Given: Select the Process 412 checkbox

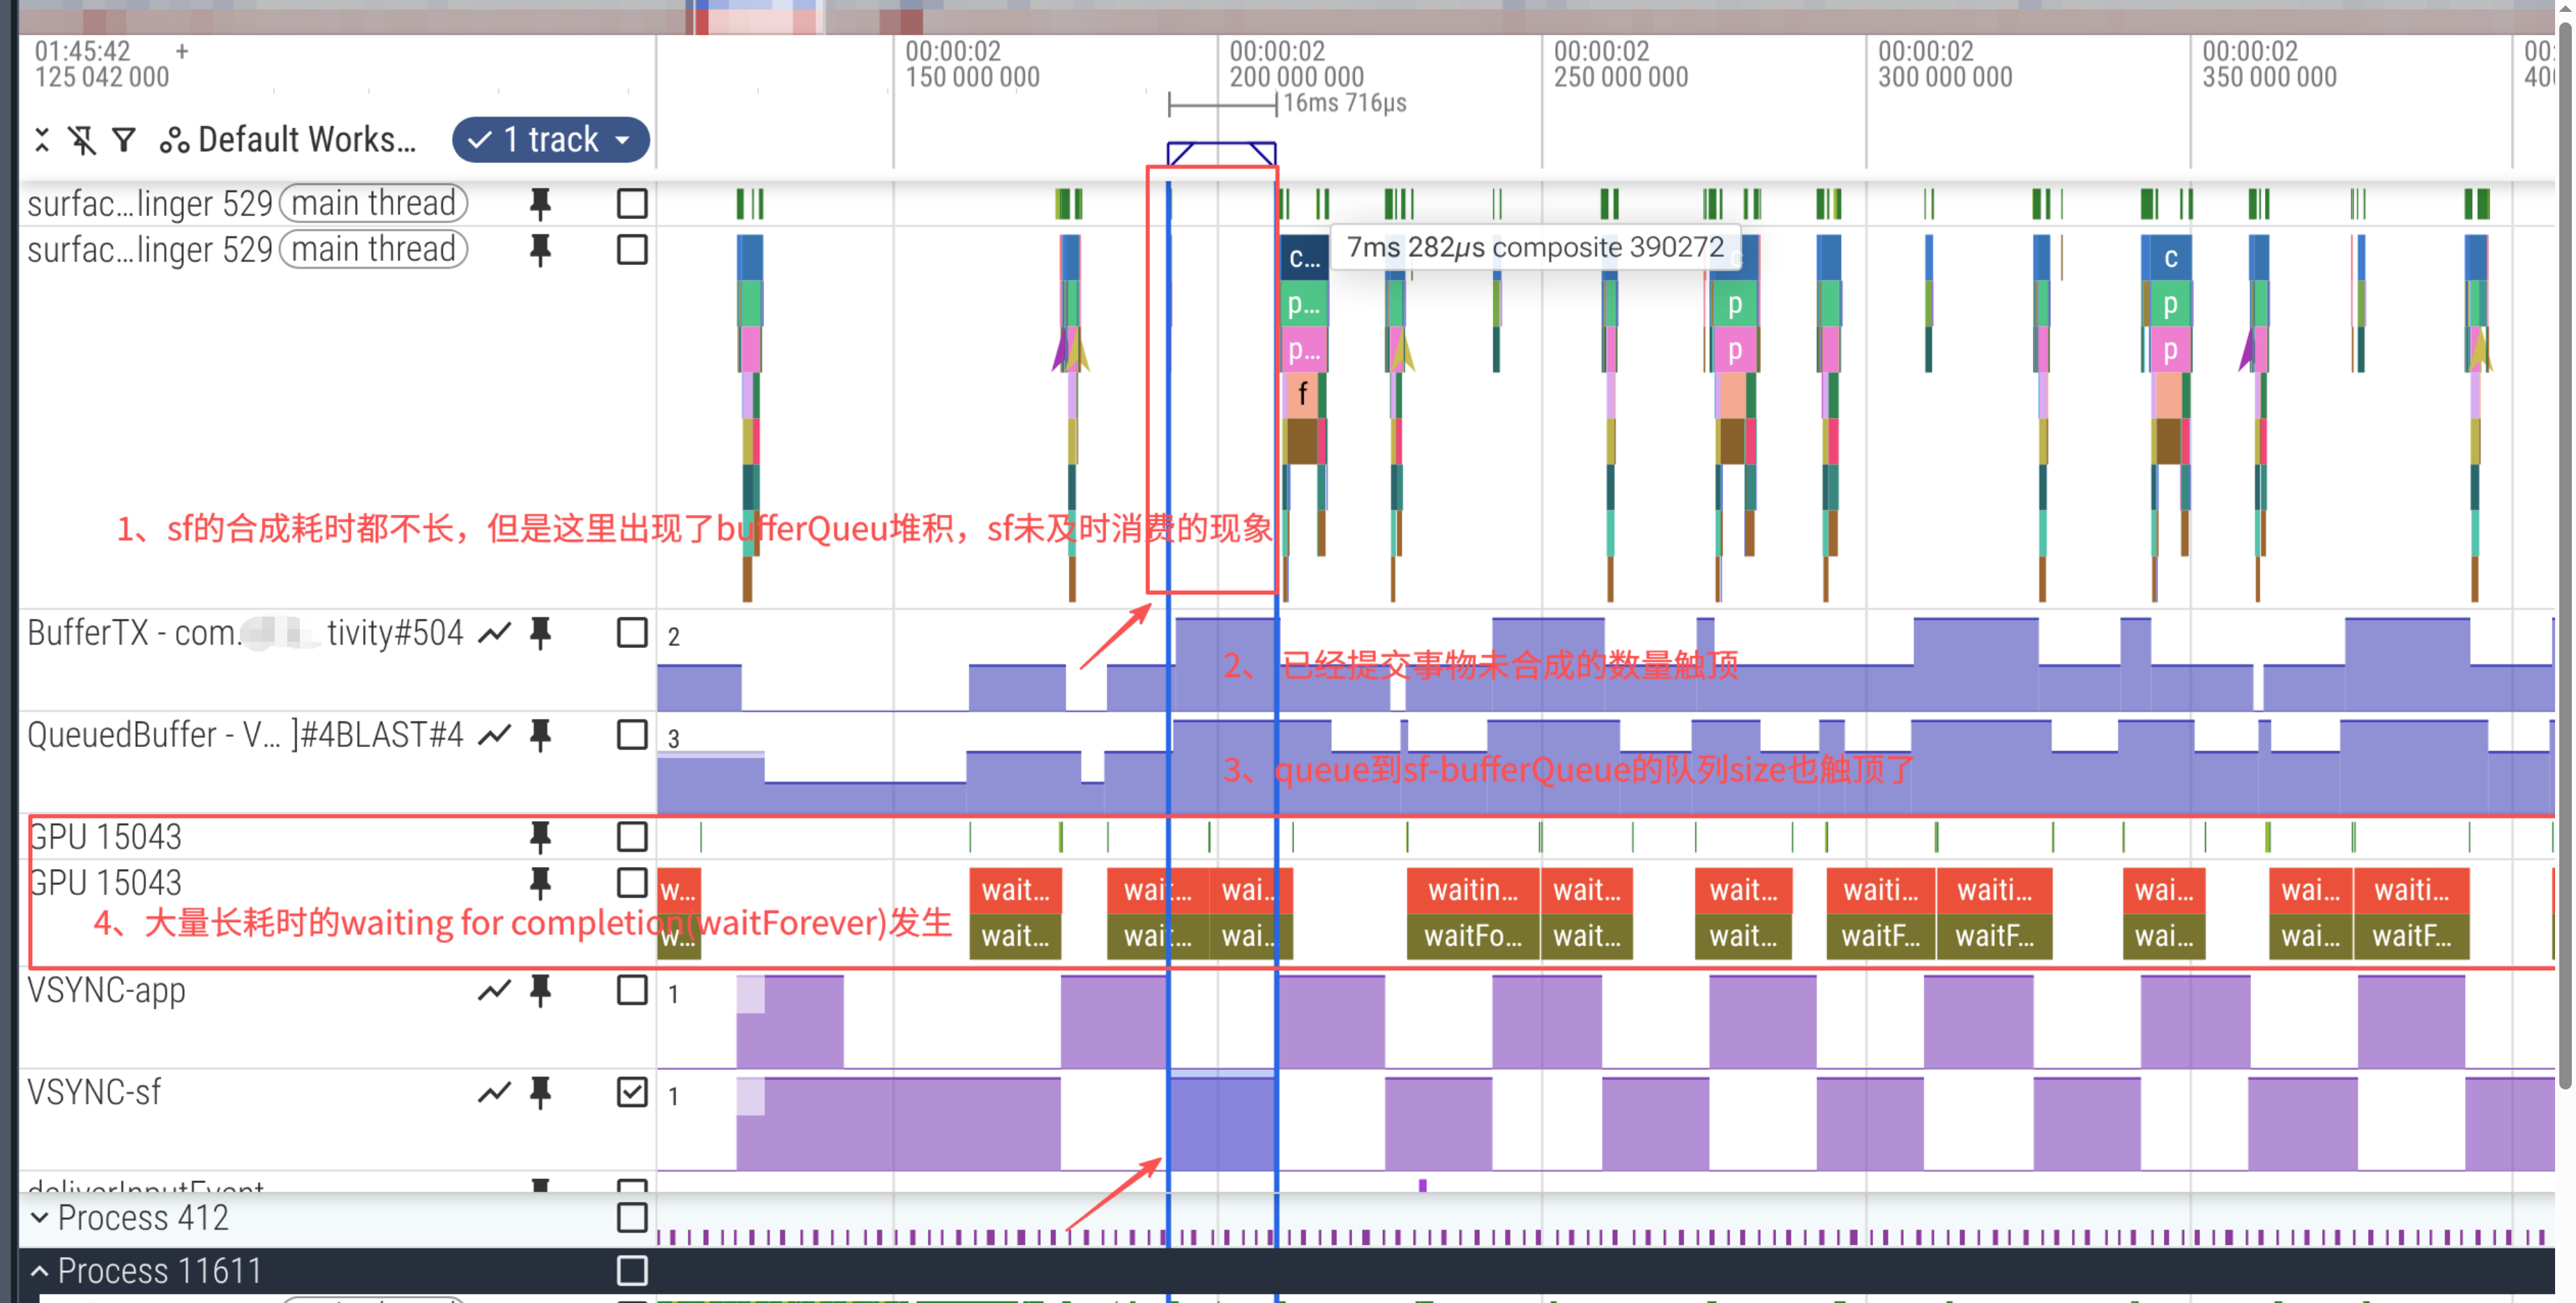Looking at the screenshot, I should [632, 1218].
